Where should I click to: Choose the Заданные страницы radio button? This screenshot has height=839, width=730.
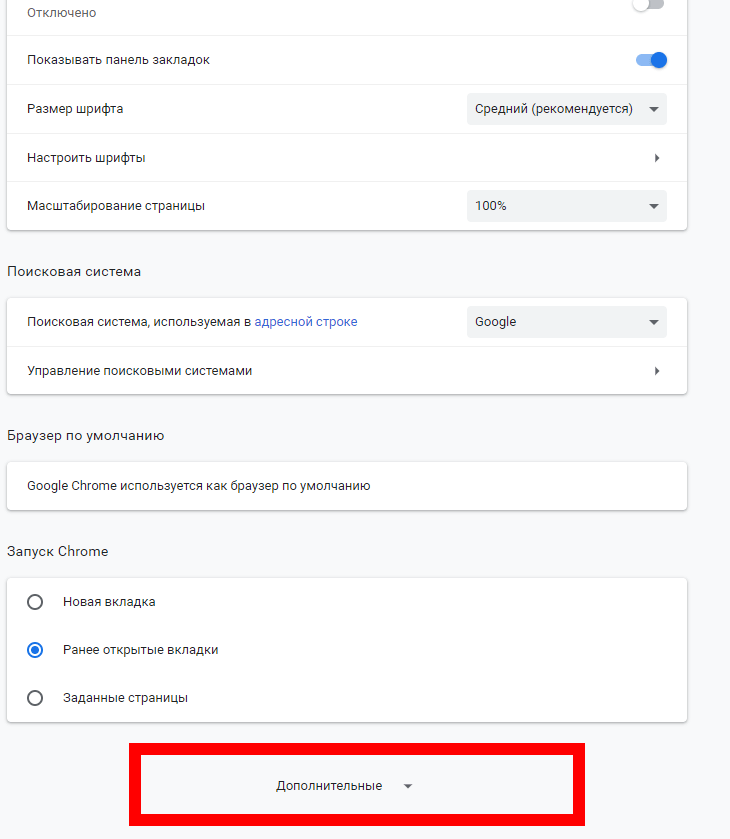point(35,698)
